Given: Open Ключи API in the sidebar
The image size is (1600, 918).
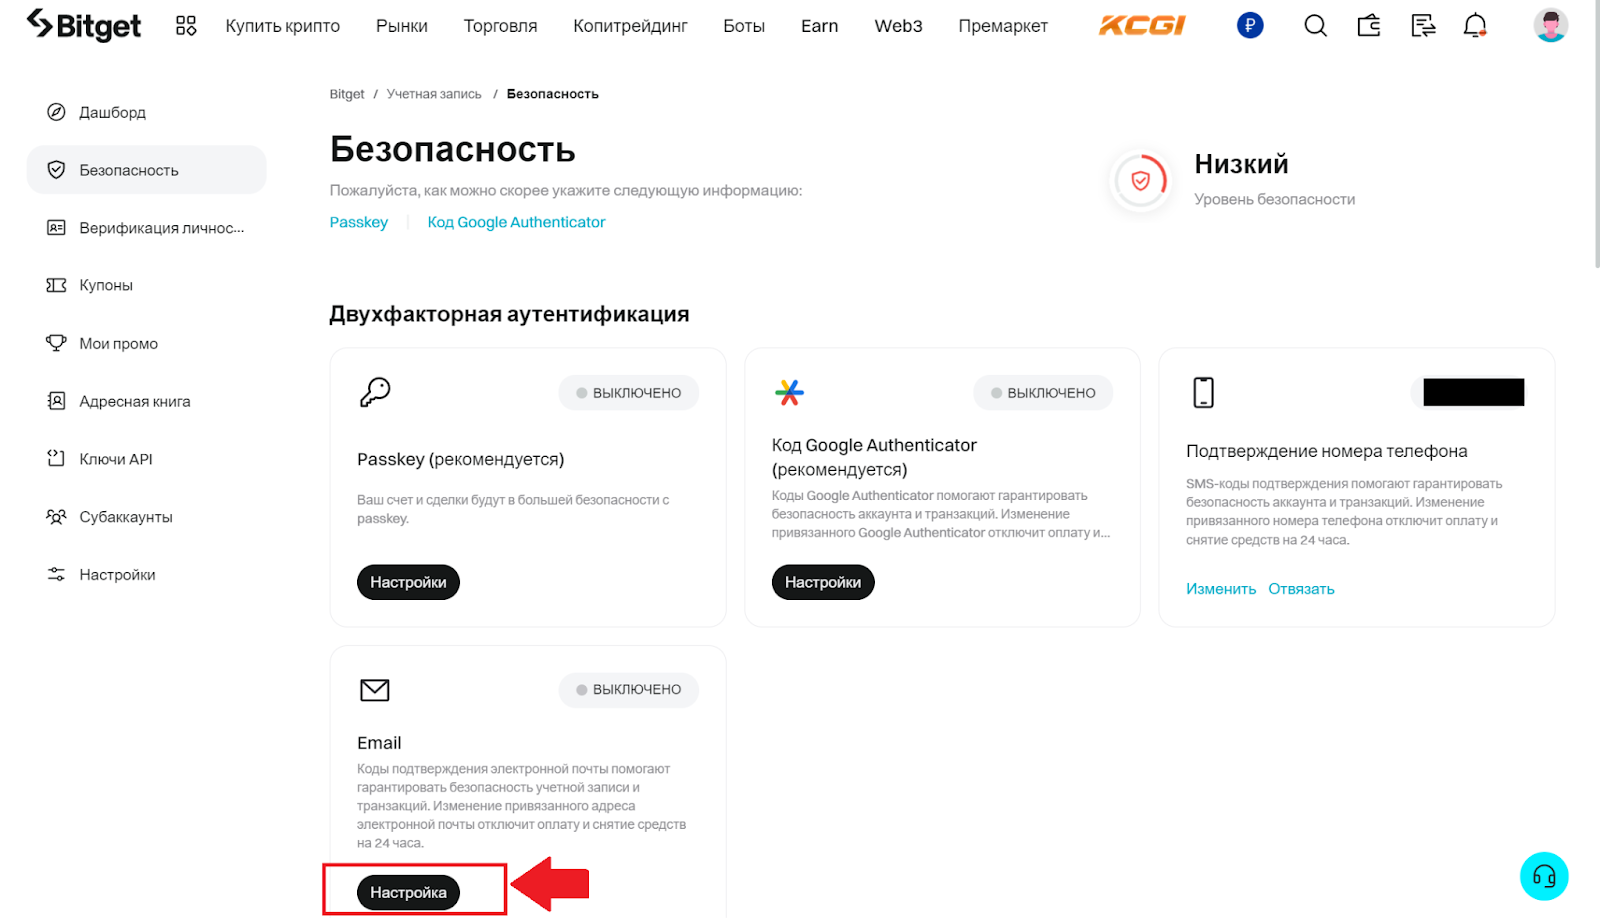Looking at the screenshot, I should pos(116,459).
